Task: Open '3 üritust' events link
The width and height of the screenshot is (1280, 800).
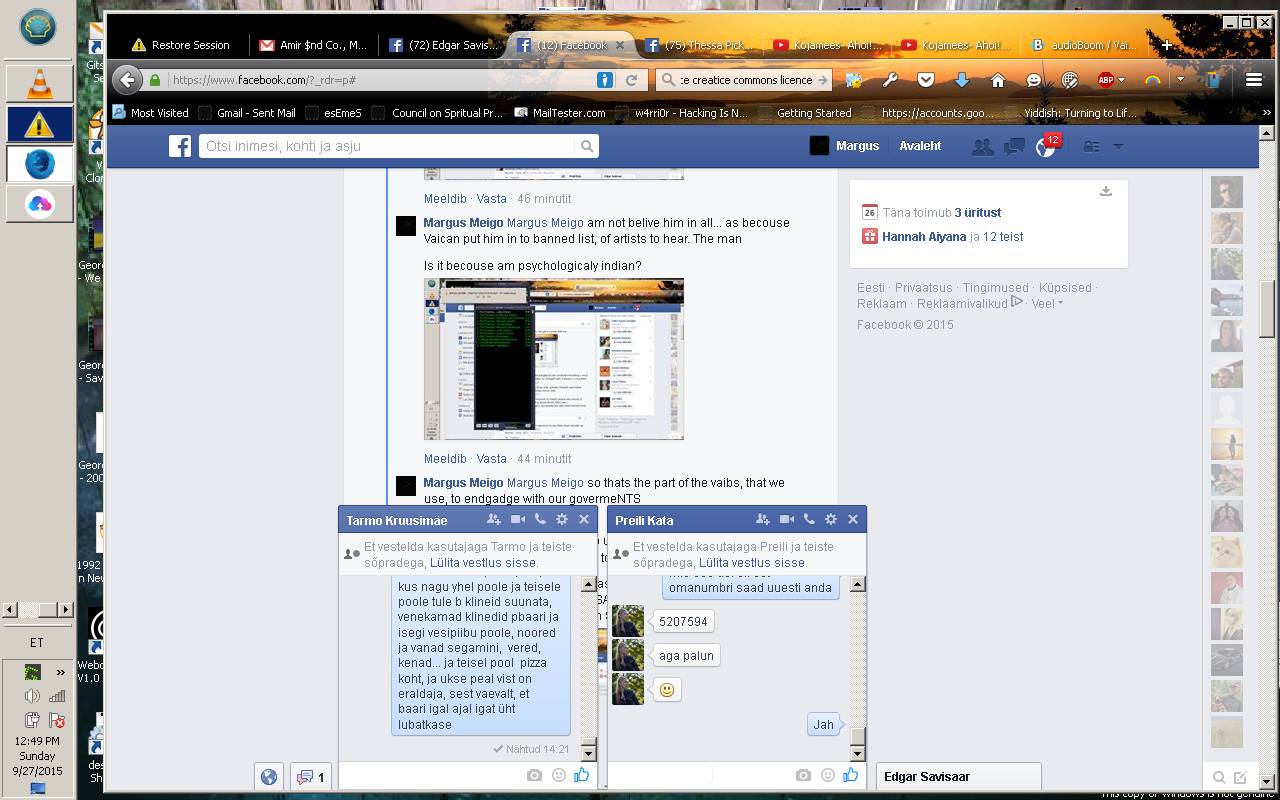Action: [978, 213]
